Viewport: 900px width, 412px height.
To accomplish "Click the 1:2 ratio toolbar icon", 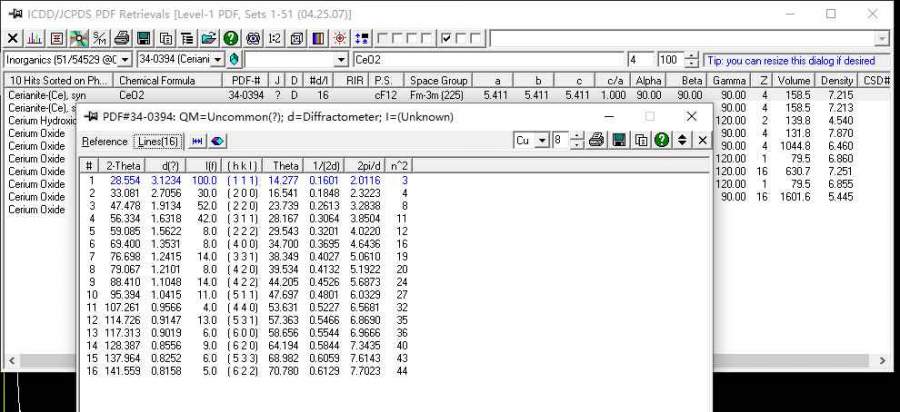I will (275, 39).
